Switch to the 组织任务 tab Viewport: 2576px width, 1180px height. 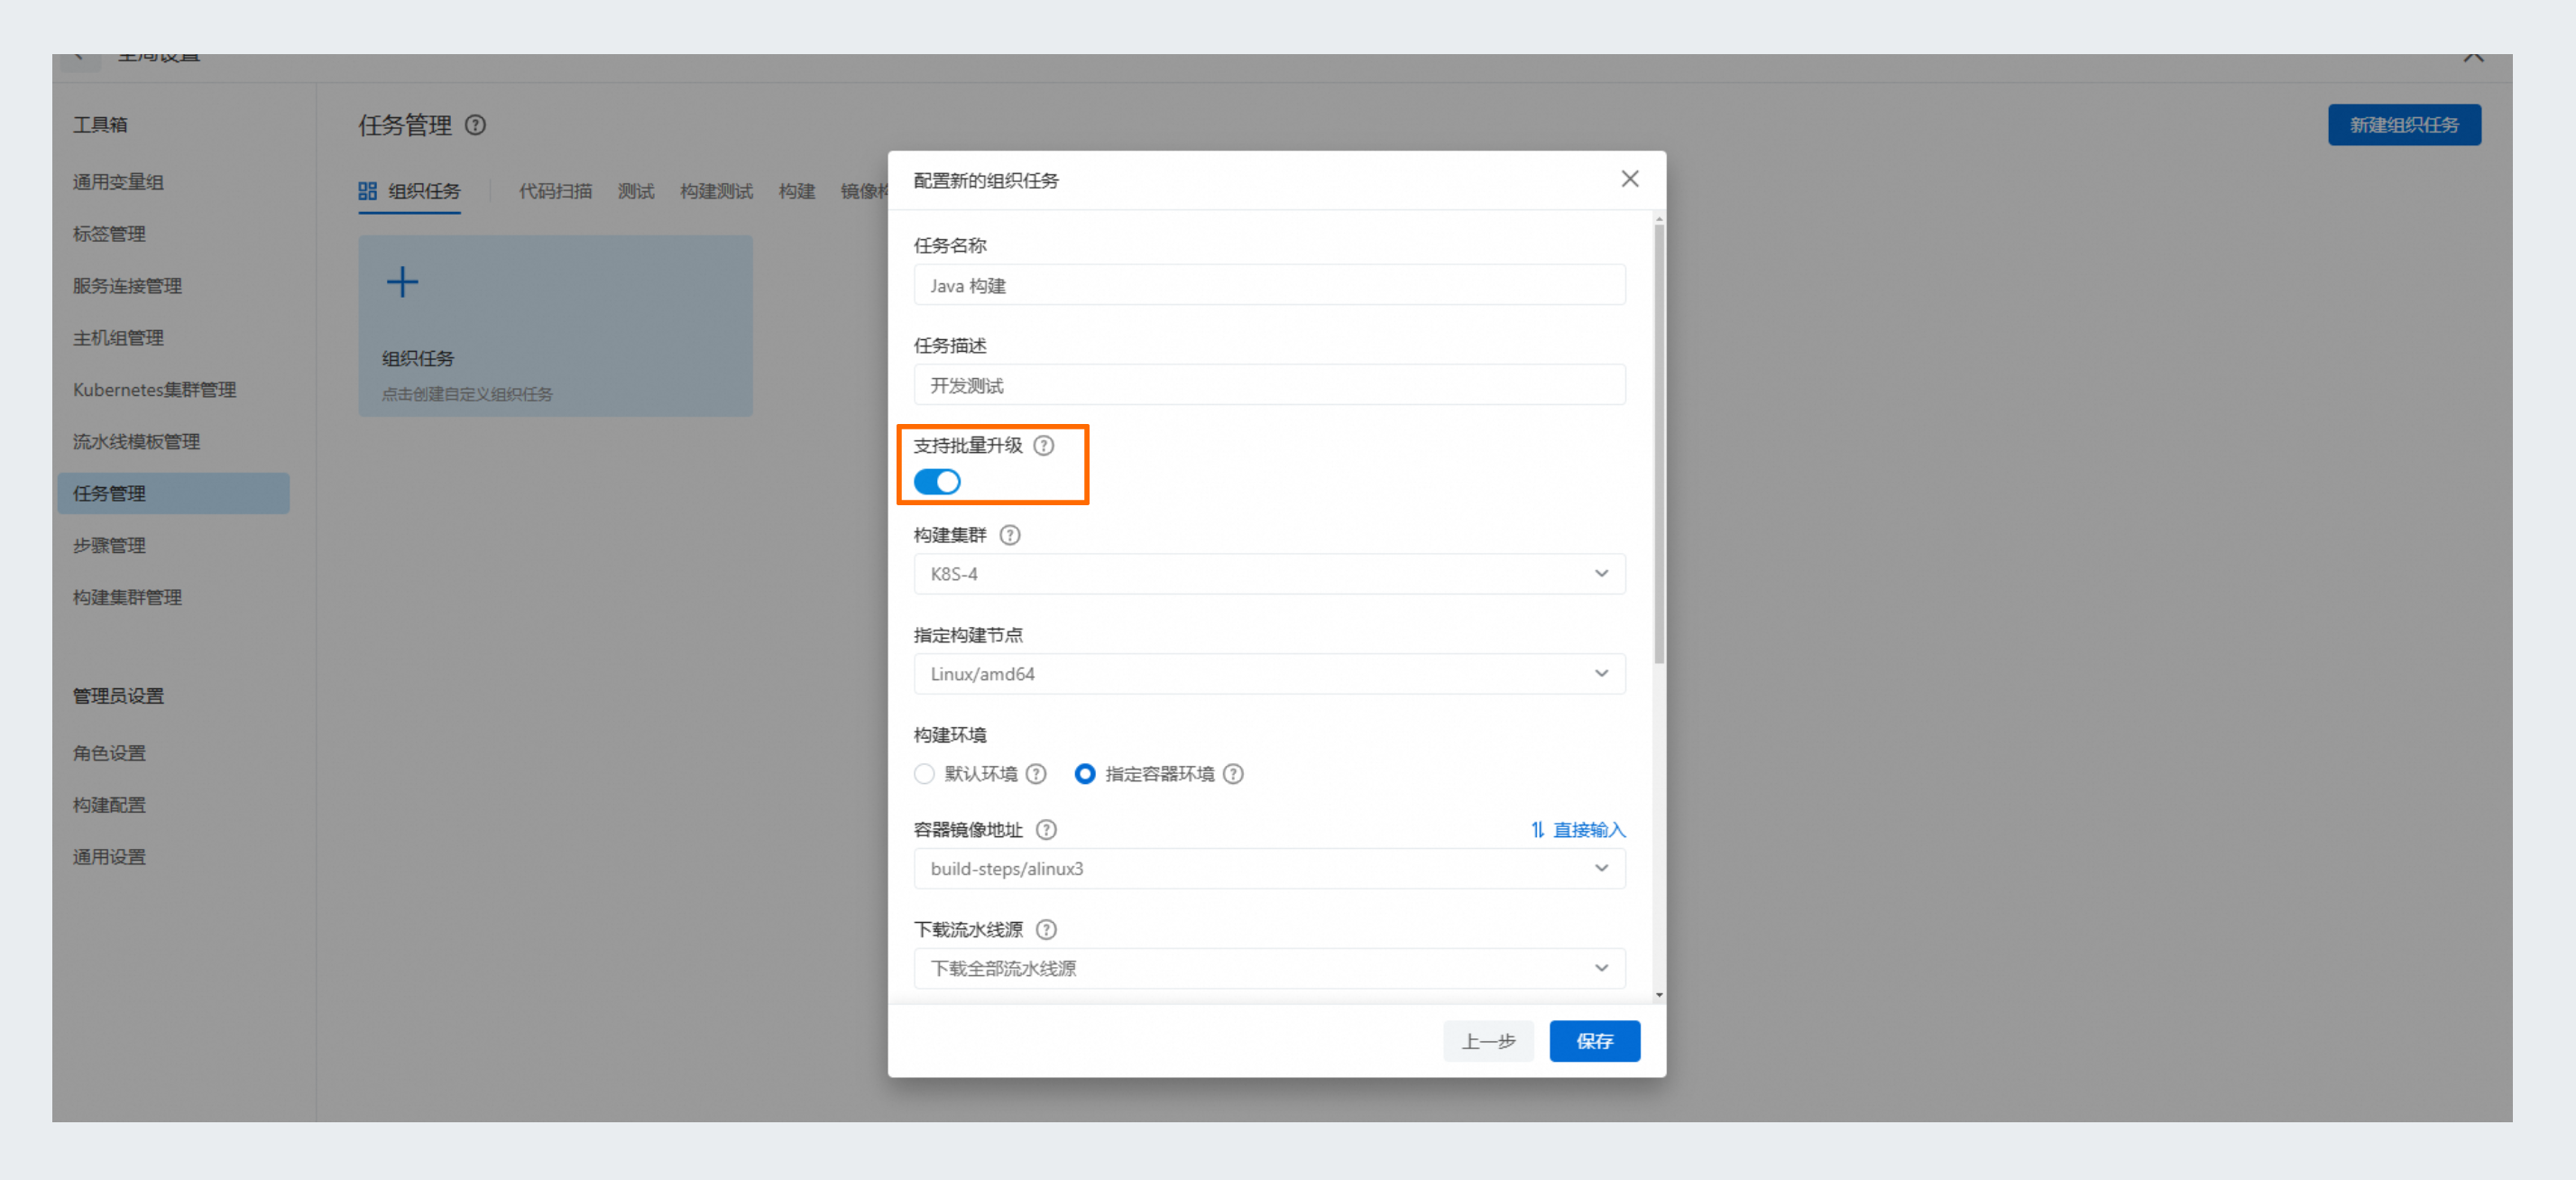pos(410,191)
